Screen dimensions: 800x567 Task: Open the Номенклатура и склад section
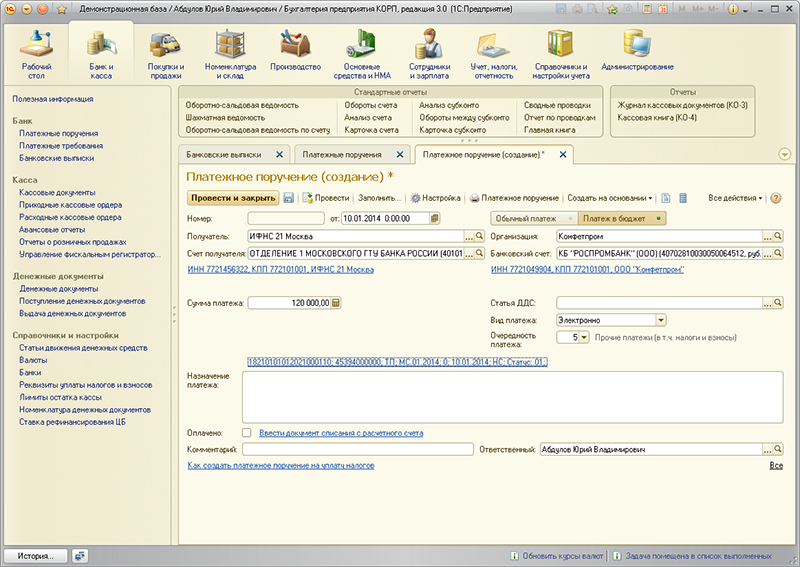click(230, 54)
